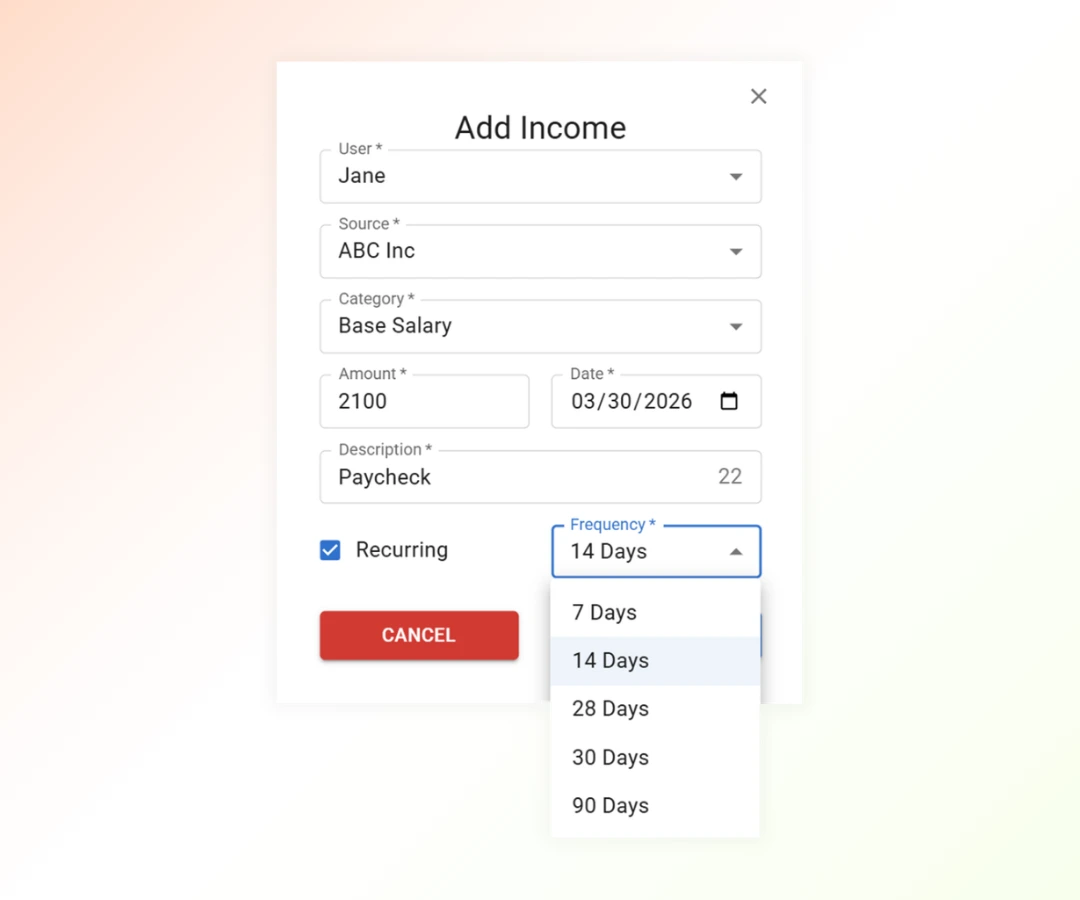Focus the Date field 03/30/2026

[656, 401]
